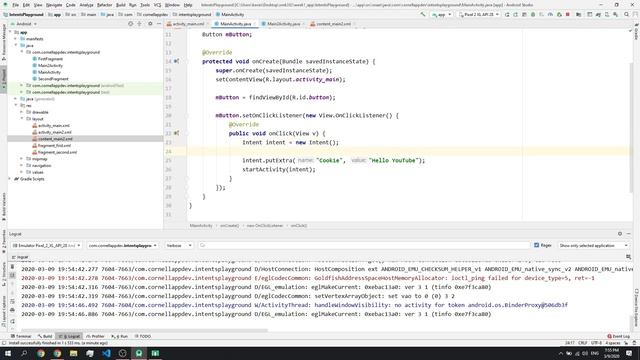Click the Logcat search input field
Screen dimensions: 640x360
pos(364,245)
